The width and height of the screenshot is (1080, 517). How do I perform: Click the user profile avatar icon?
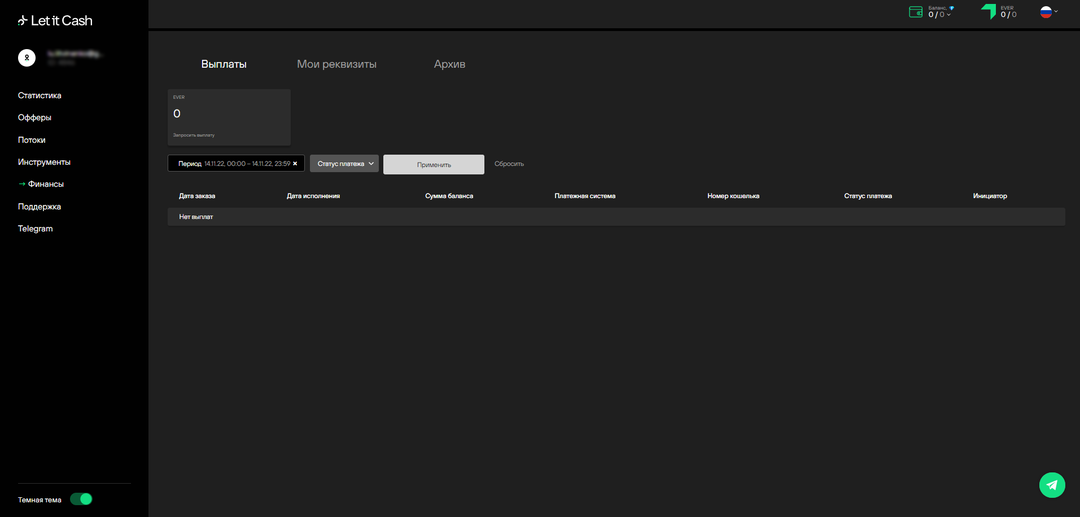[28, 58]
